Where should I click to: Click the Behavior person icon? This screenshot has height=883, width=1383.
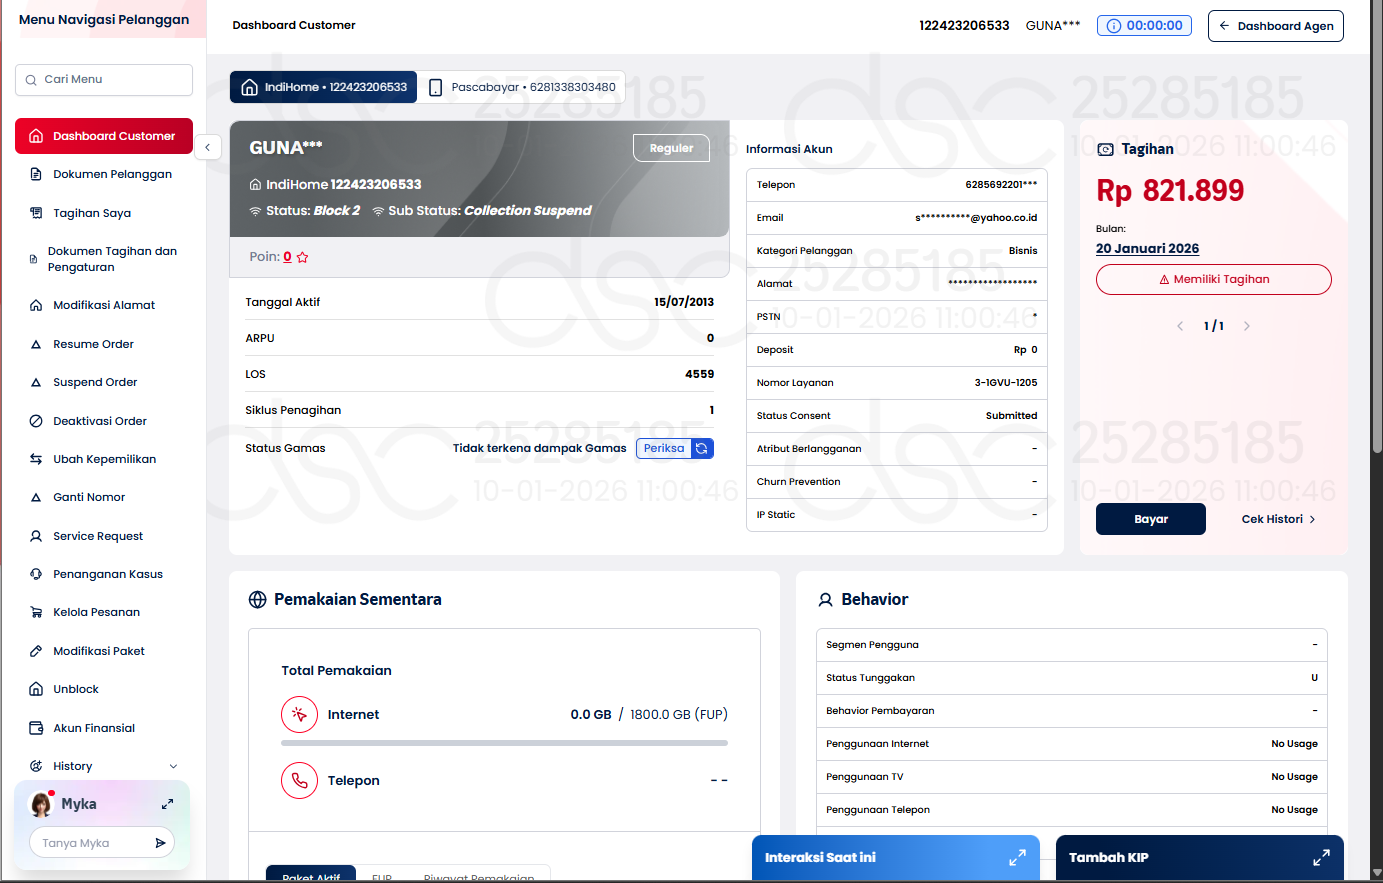[825, 599]
